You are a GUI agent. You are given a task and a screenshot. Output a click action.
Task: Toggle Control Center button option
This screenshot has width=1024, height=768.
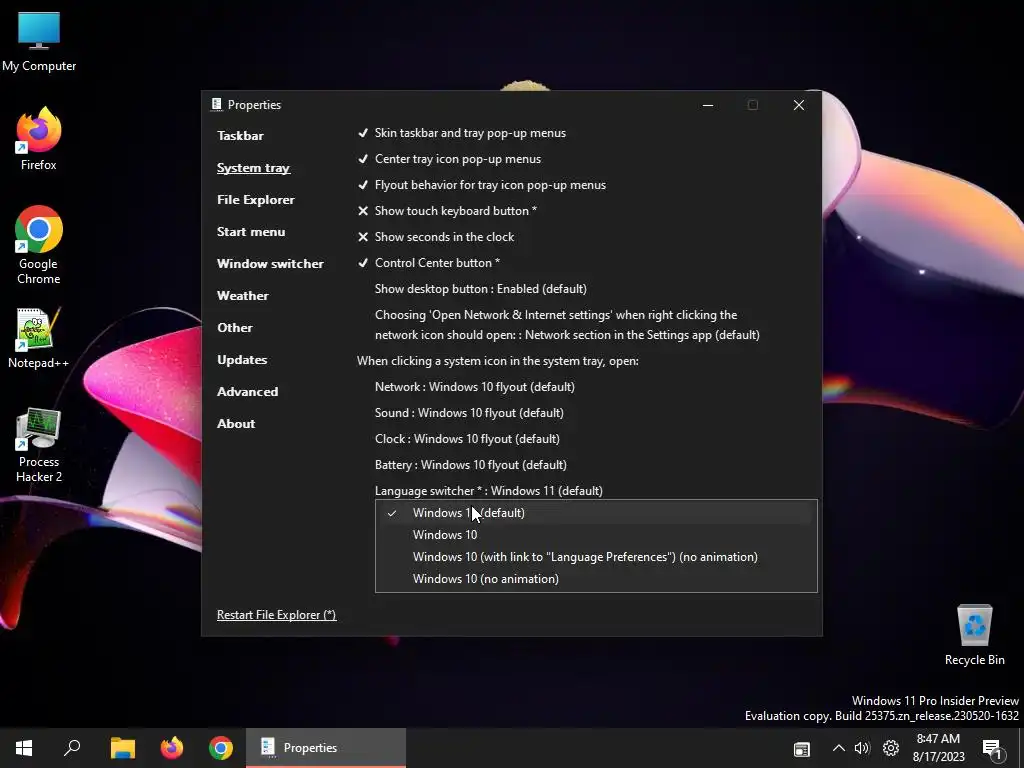coord(428,263)
